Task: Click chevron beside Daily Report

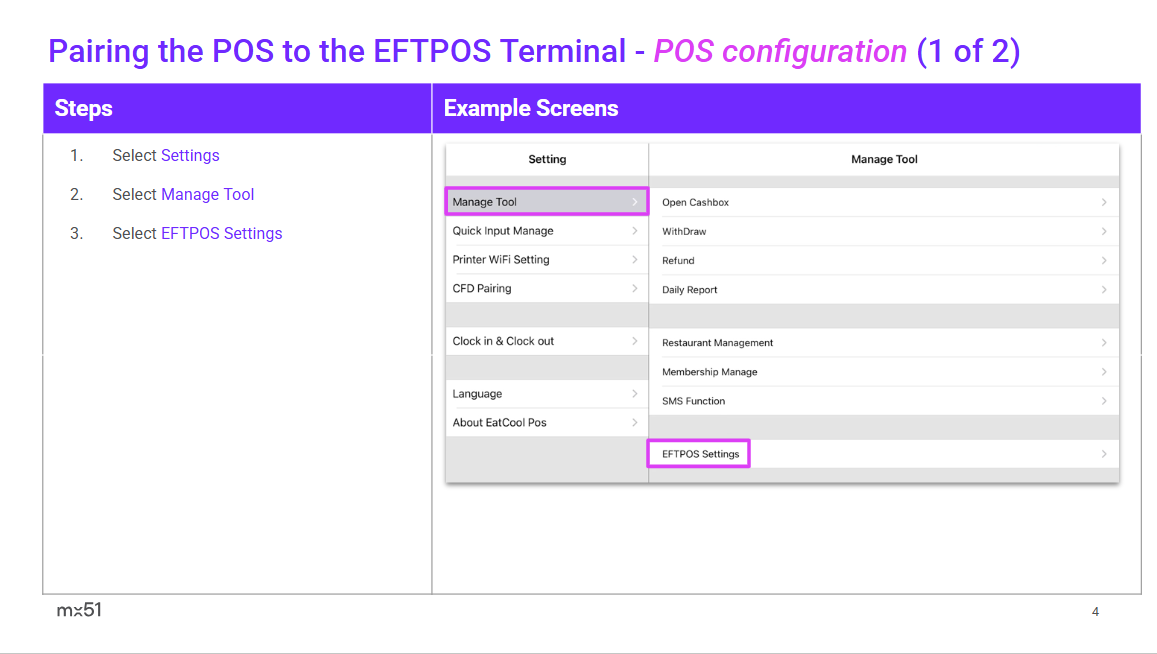Action: point(1104,290)
